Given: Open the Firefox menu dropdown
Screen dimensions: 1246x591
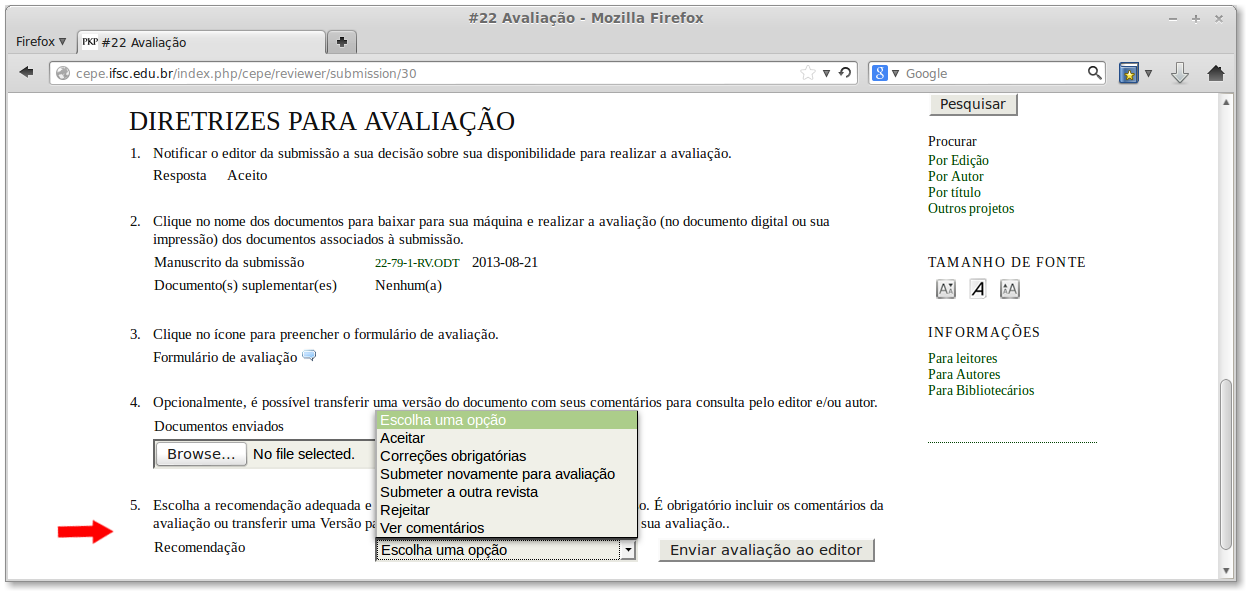Looking at the screenshot, I should [x=41, y=42].
